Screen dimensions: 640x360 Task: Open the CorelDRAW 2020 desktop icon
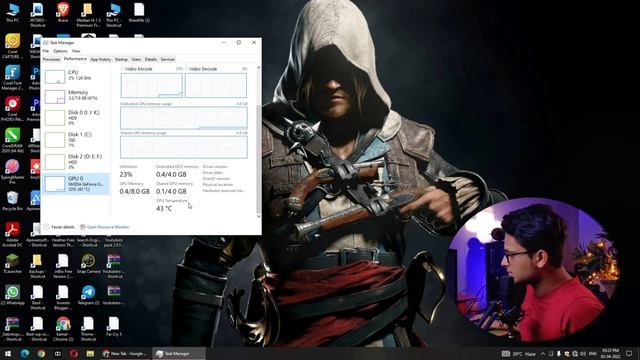[x=12, y=140]
